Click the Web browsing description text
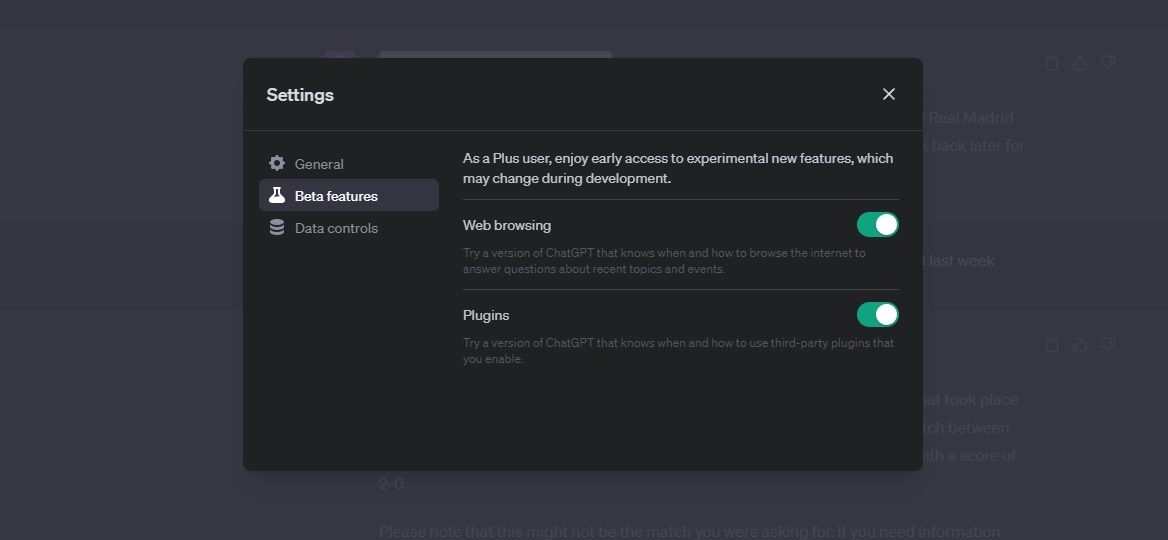1168x540 pixels. 664,261
